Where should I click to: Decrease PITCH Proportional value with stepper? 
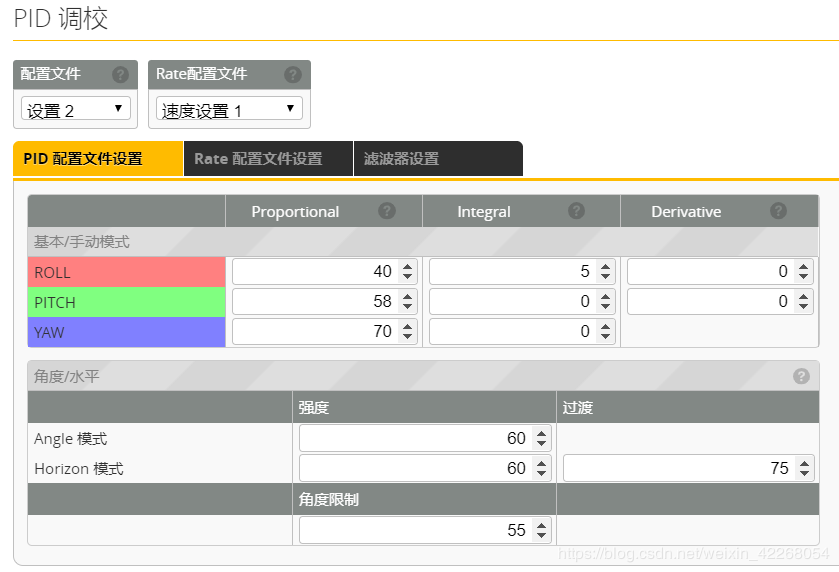408,307
